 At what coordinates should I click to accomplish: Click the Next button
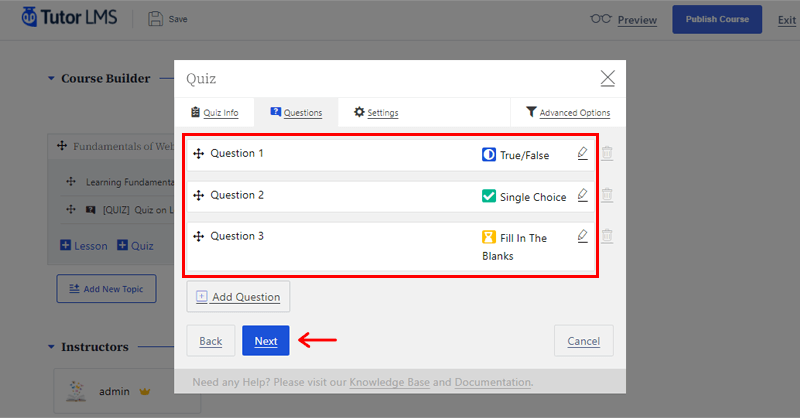point(266,340)
